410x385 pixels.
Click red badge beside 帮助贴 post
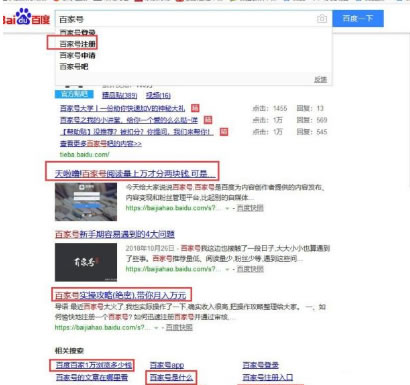click(x=224, y=132)
